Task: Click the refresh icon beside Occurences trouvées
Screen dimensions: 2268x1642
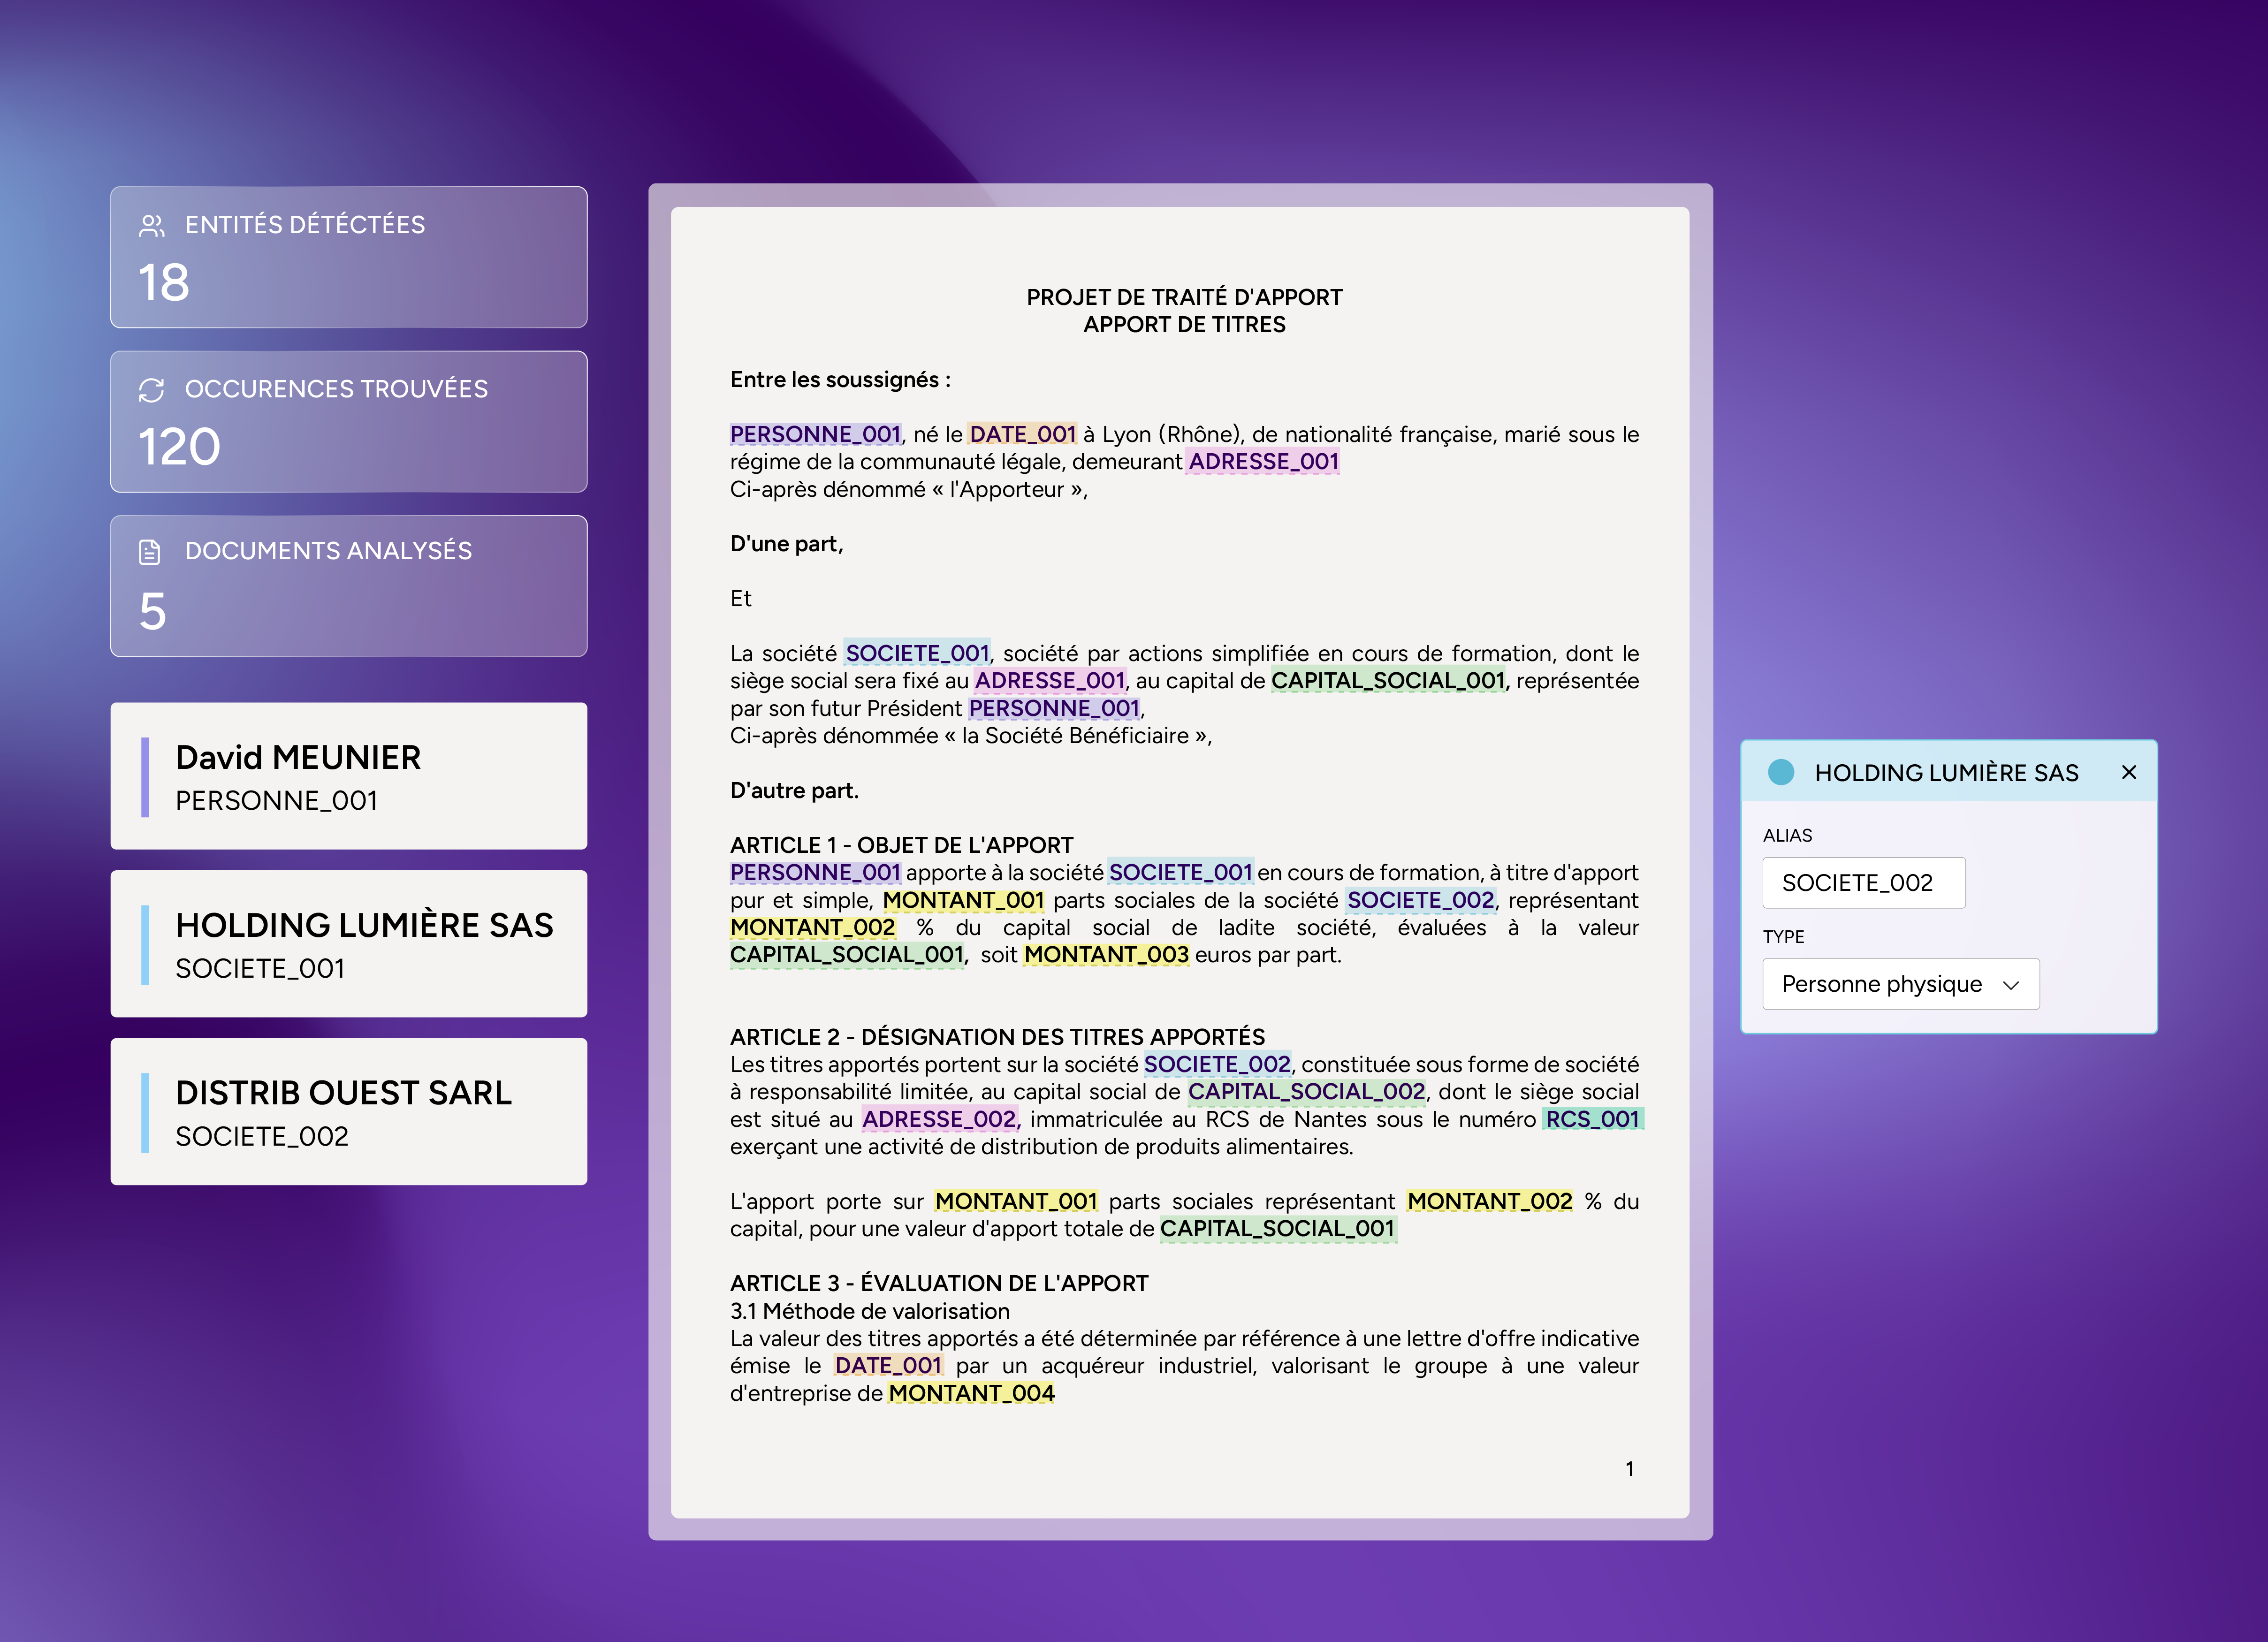Action: (x=151, y=390)
